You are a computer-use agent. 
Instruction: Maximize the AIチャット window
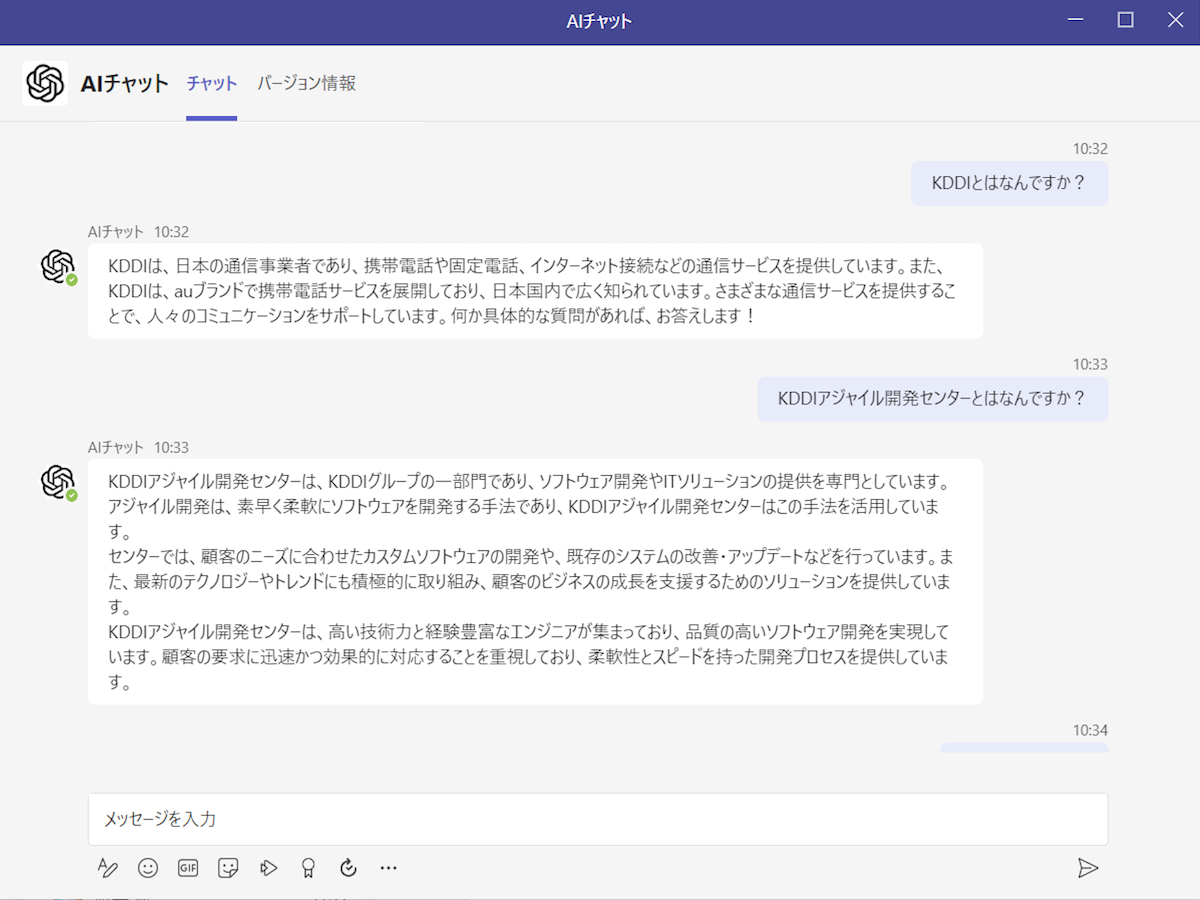(x=1125, y=21)
